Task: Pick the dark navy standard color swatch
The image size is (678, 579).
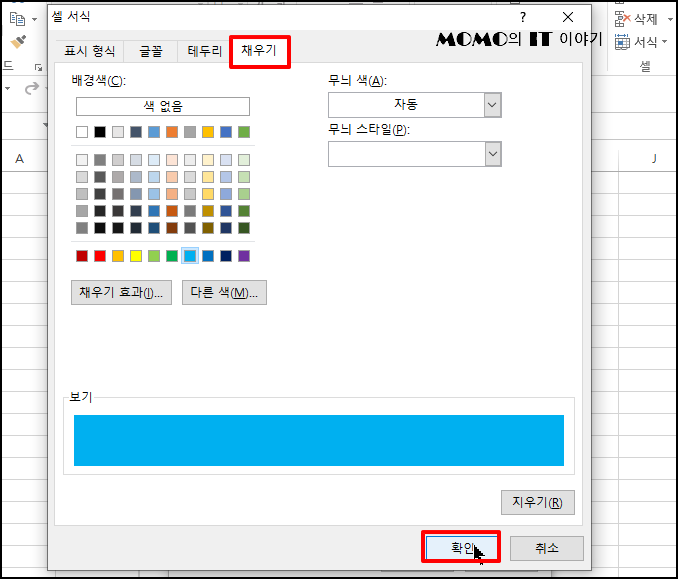Action: (226, 256)
